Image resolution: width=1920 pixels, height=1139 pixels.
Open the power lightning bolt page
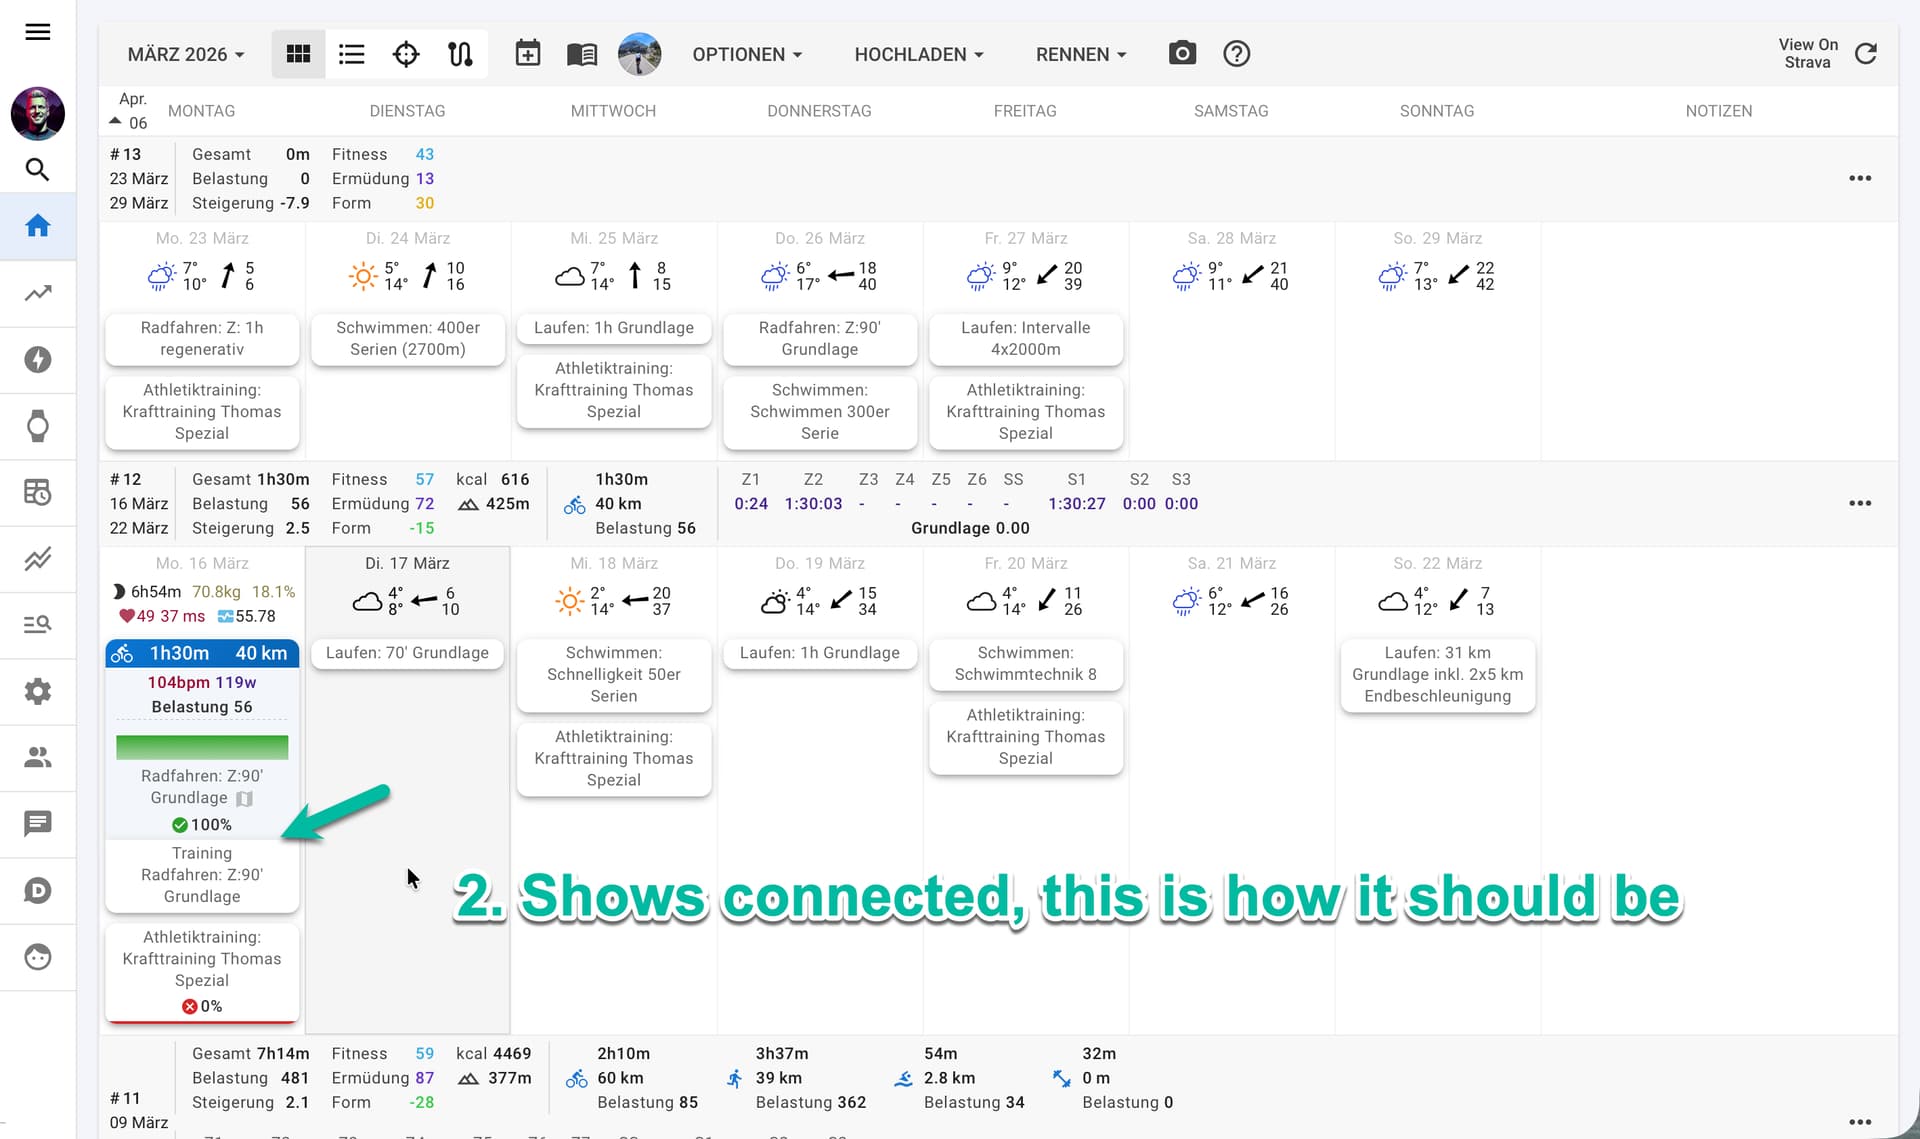37,359
